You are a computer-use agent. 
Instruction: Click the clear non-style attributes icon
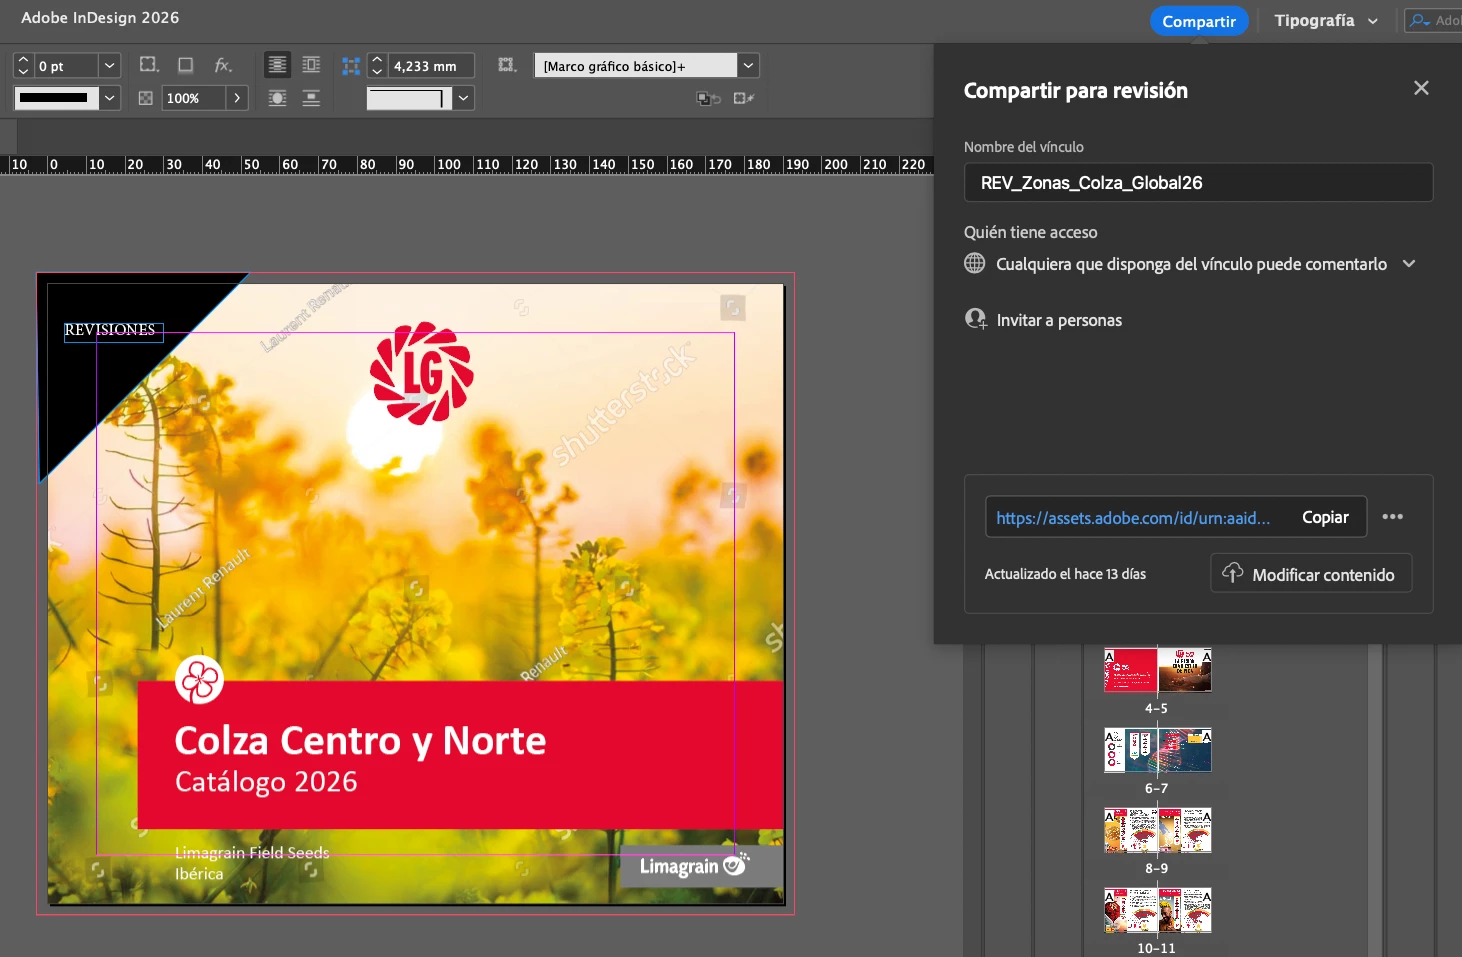[743, 98]
